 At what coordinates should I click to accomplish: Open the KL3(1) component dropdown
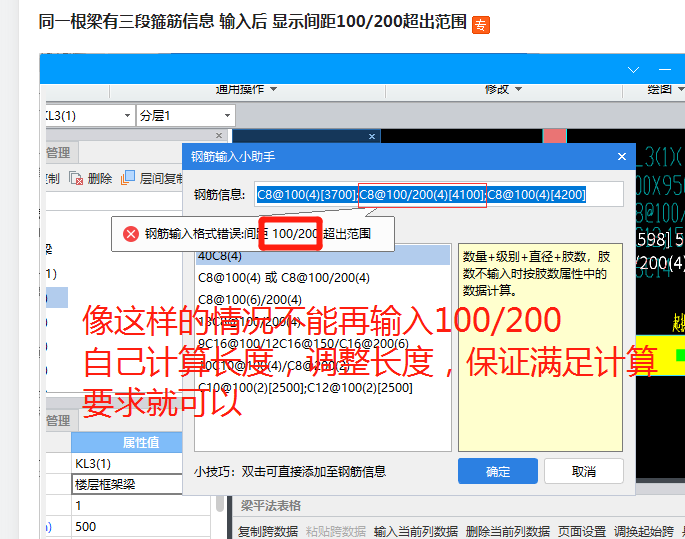(127, 116)
